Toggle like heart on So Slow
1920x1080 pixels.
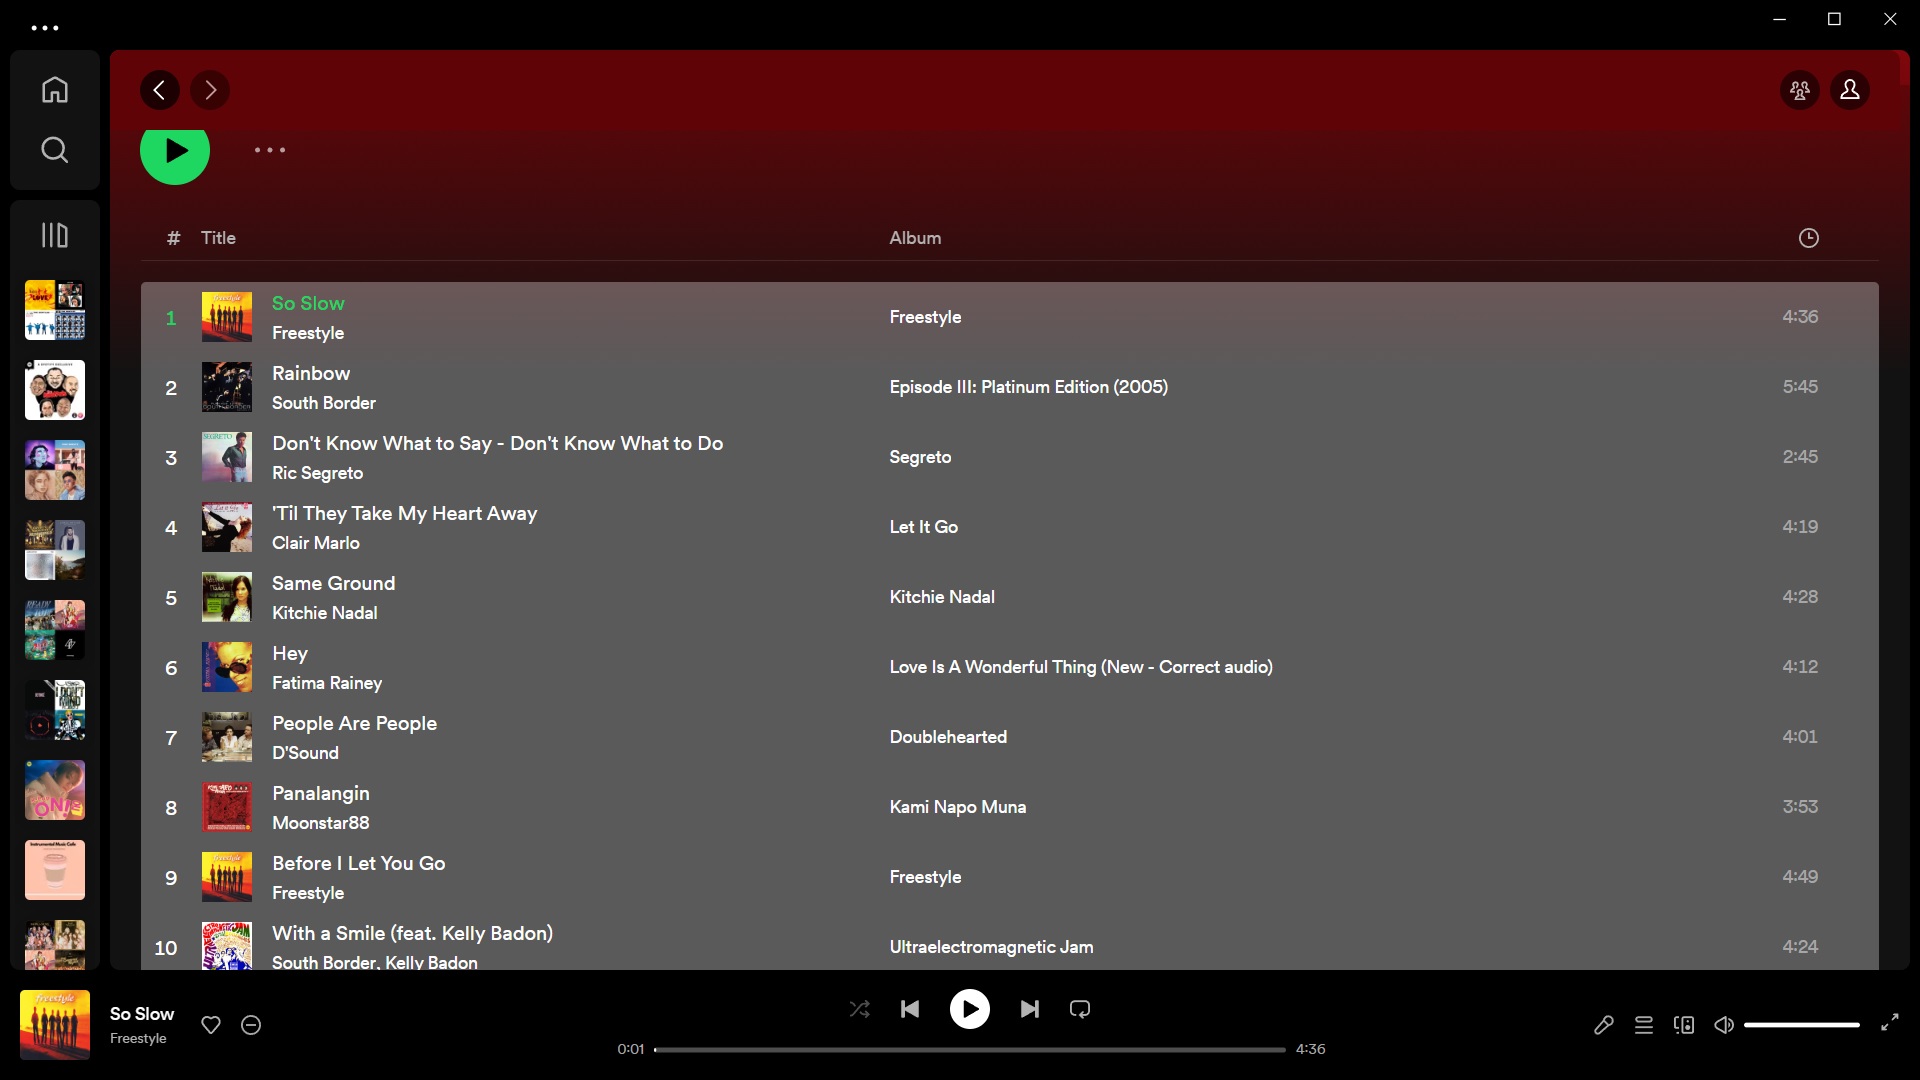click(211, 1025)
